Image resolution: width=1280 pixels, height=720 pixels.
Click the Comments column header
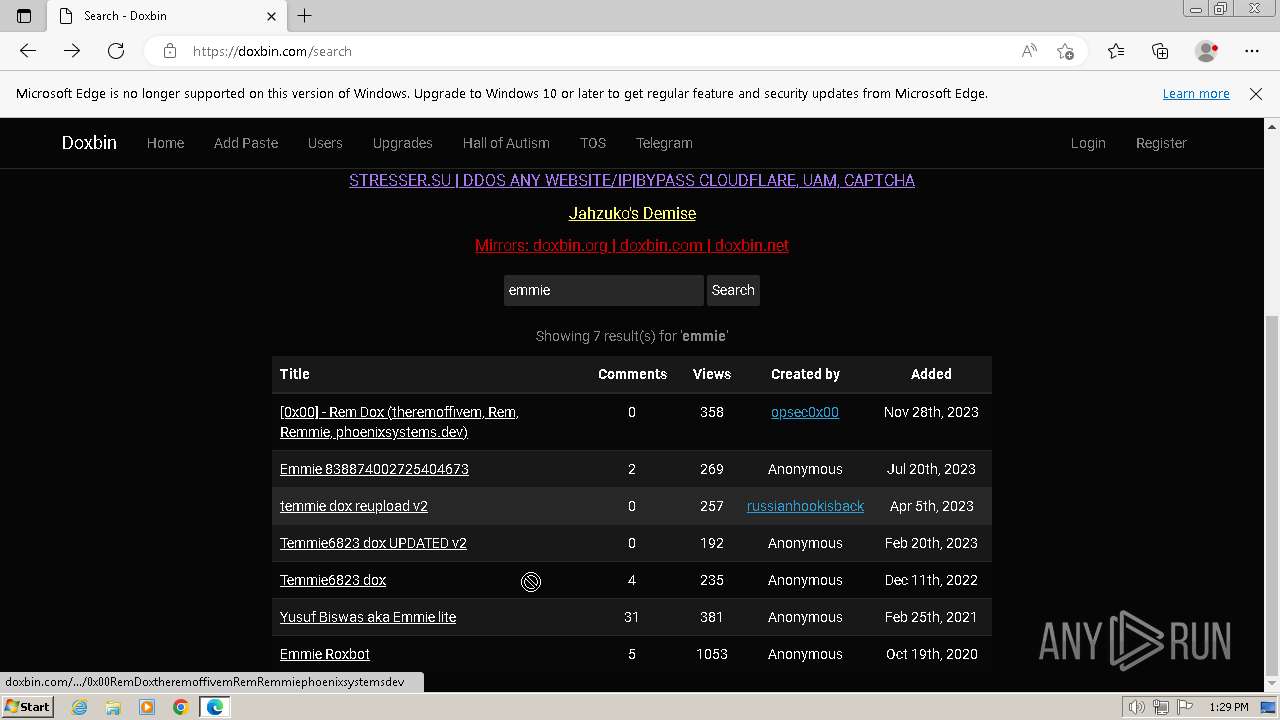click(x=632, y=374)
